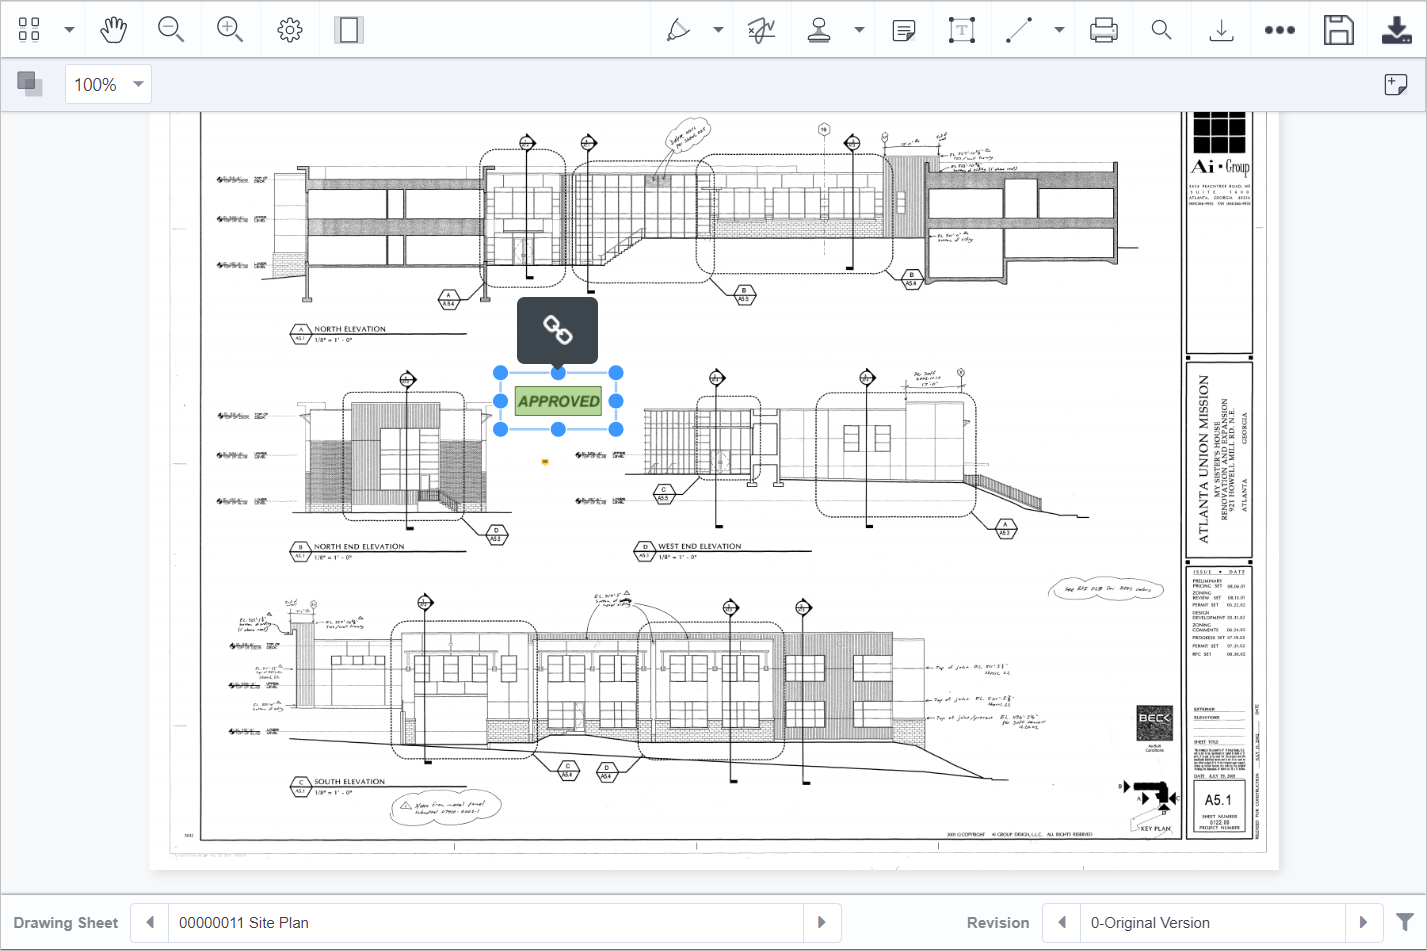Select the Hand pan tool
The width and height of the screenshot is (1427, 951).
pyautogui.click(x=113, y=29)
